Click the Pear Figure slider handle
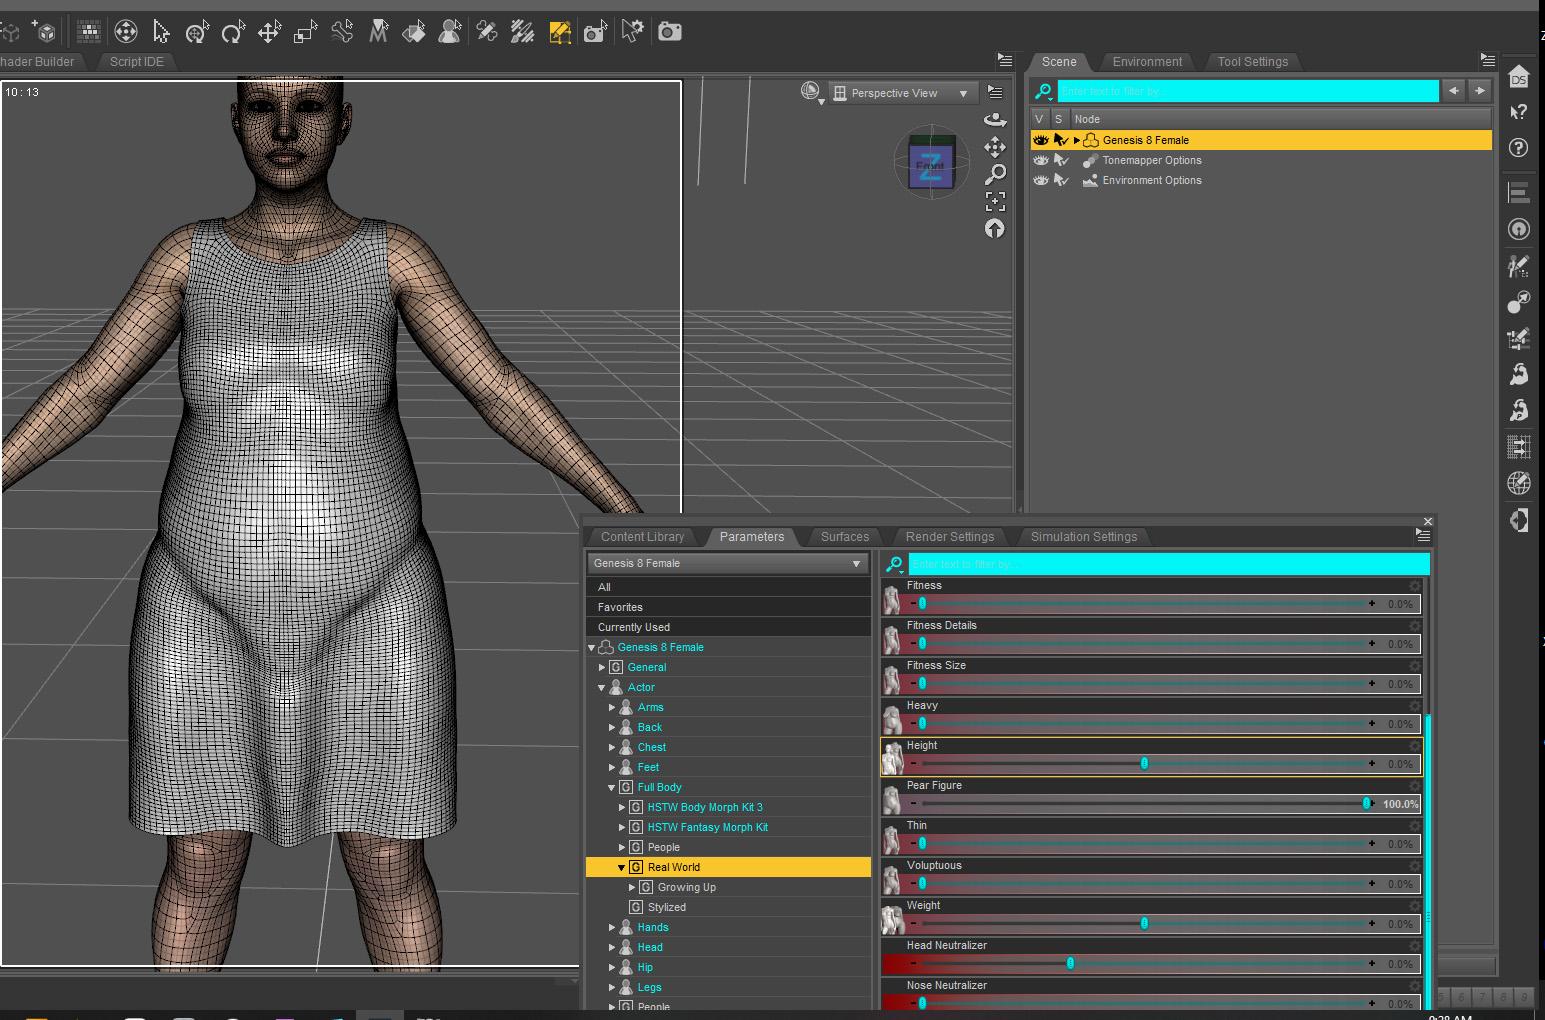Viewport: 1545px width, 1020px height. (1366, 804)
